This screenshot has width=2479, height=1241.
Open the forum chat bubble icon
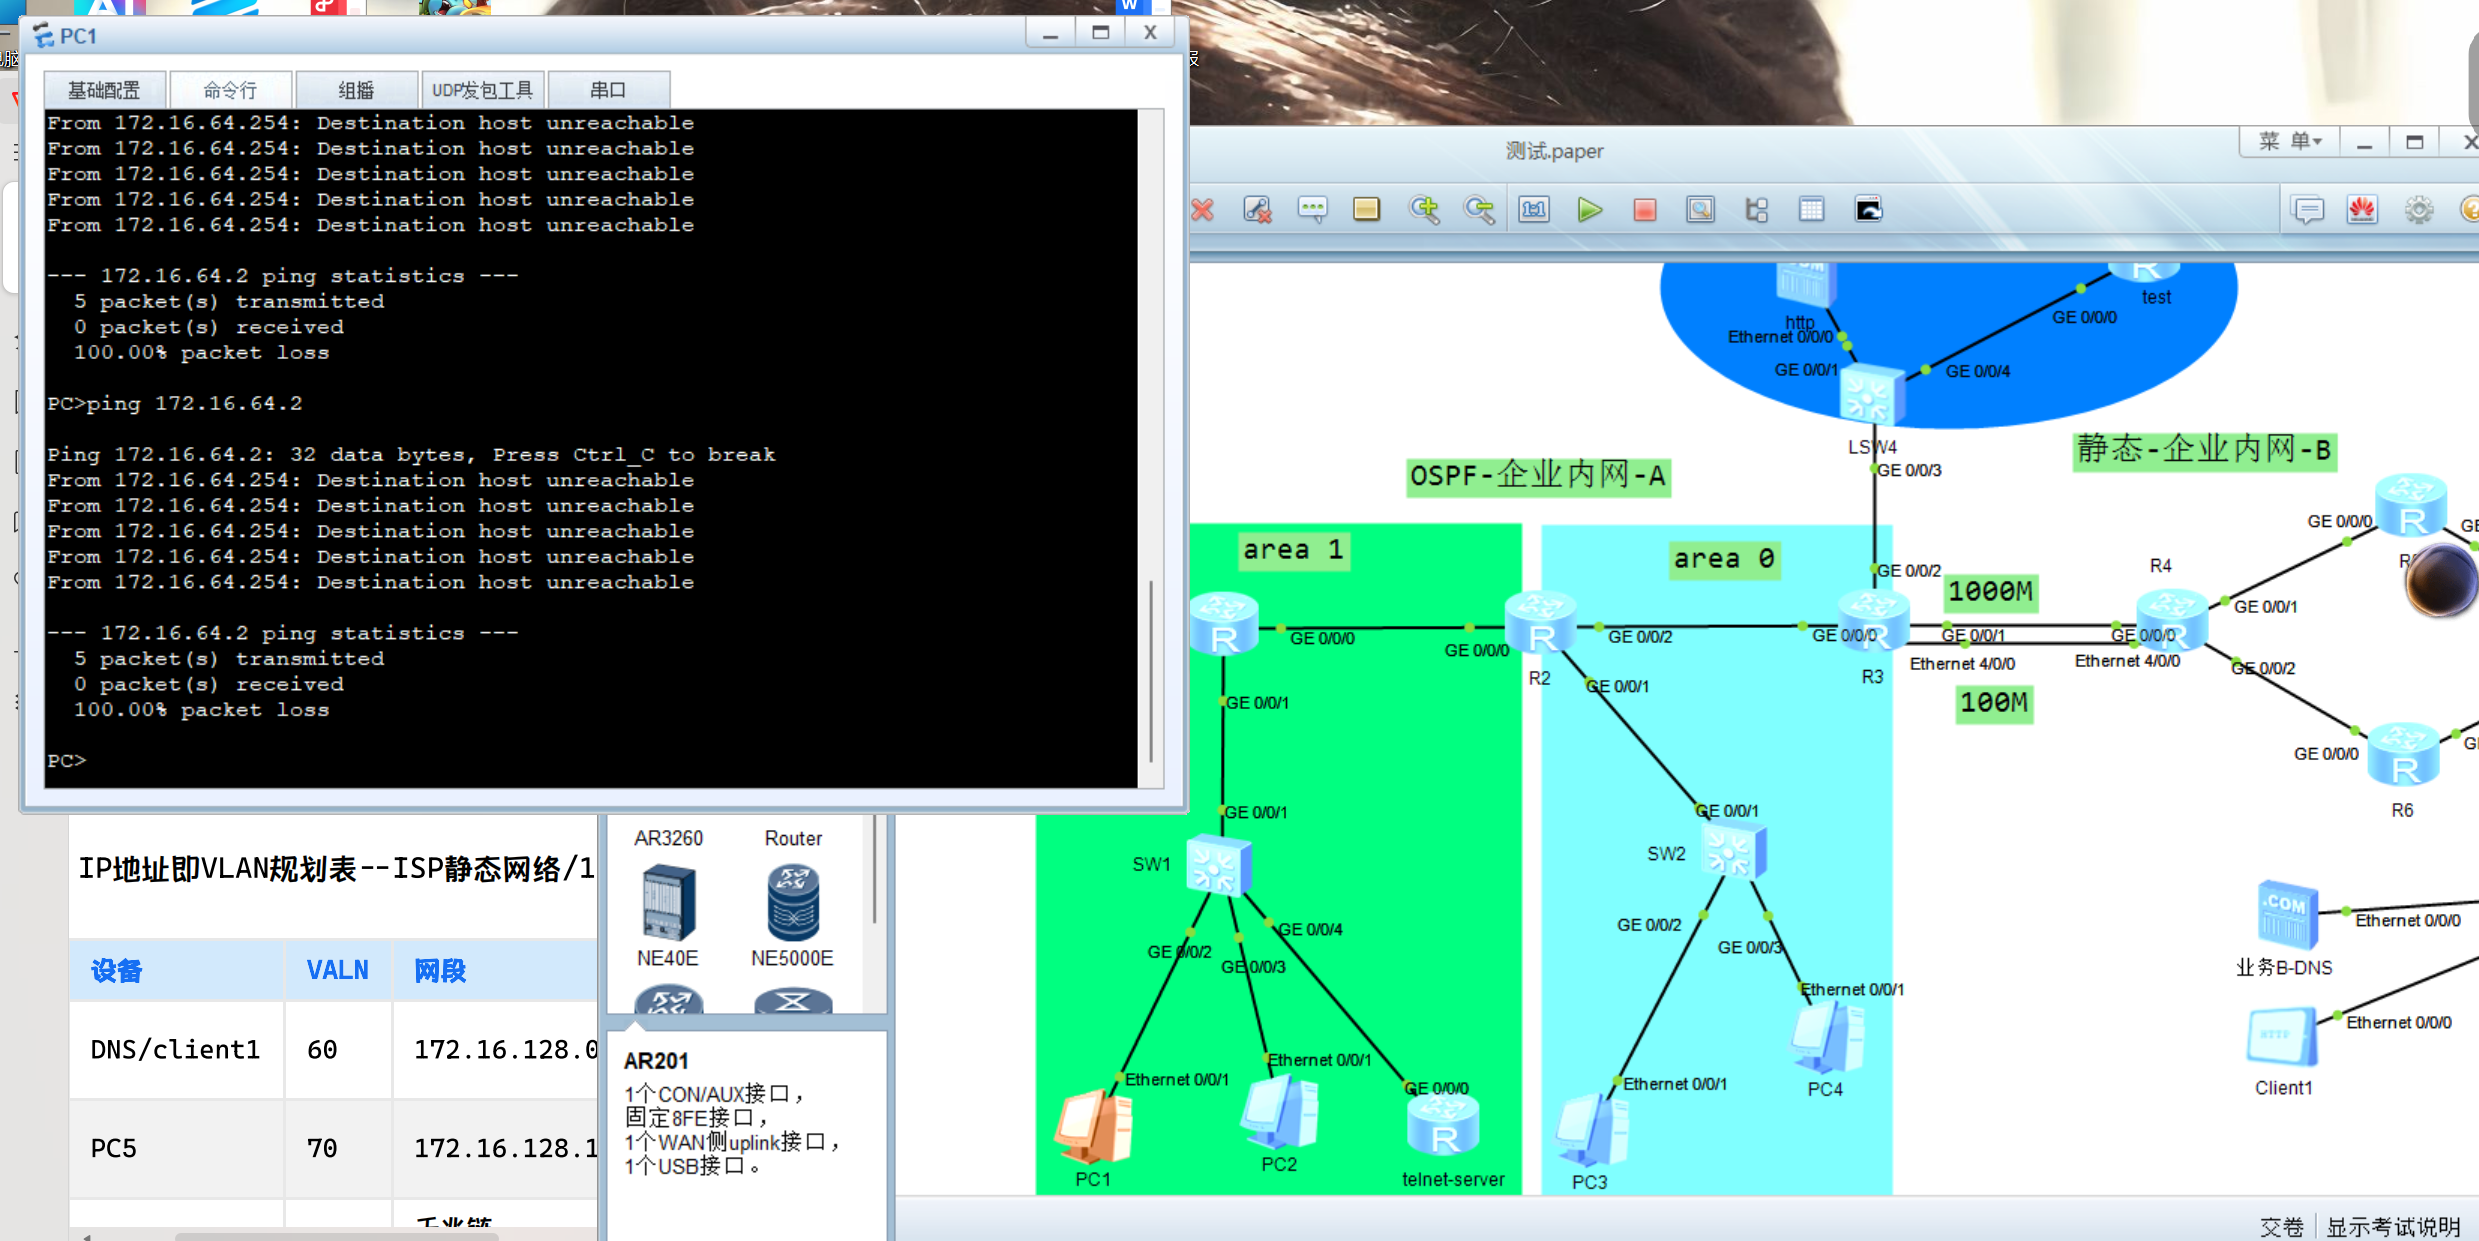[2308, 210]
